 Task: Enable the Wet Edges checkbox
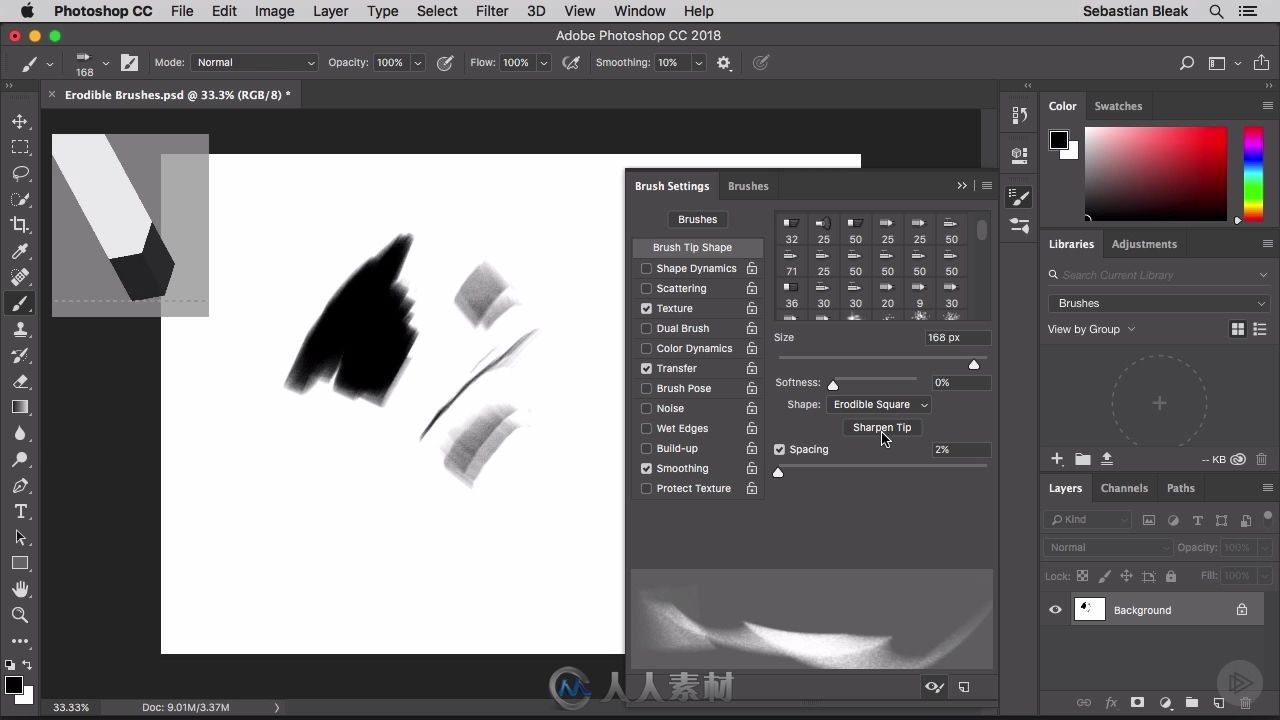[x=646, y=428]
